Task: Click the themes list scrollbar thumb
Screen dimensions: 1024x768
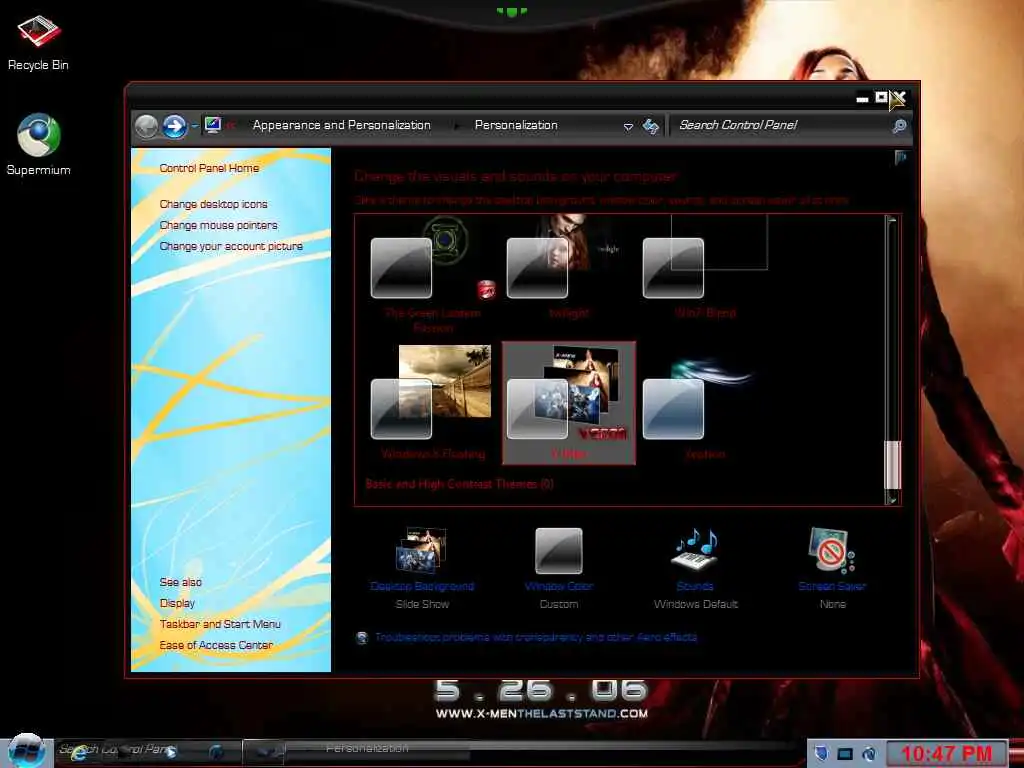Action: pos(892,464)
